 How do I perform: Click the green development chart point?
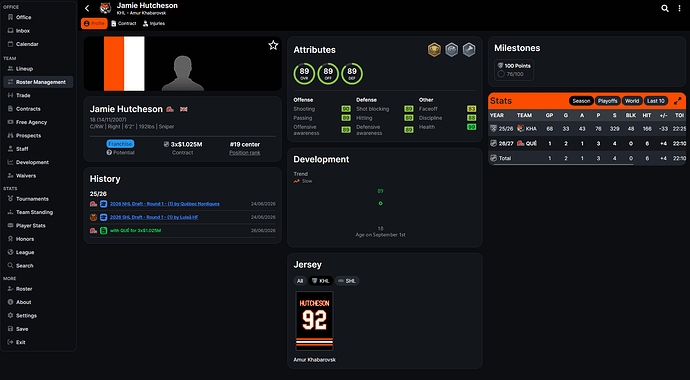[x=380, y=203]
